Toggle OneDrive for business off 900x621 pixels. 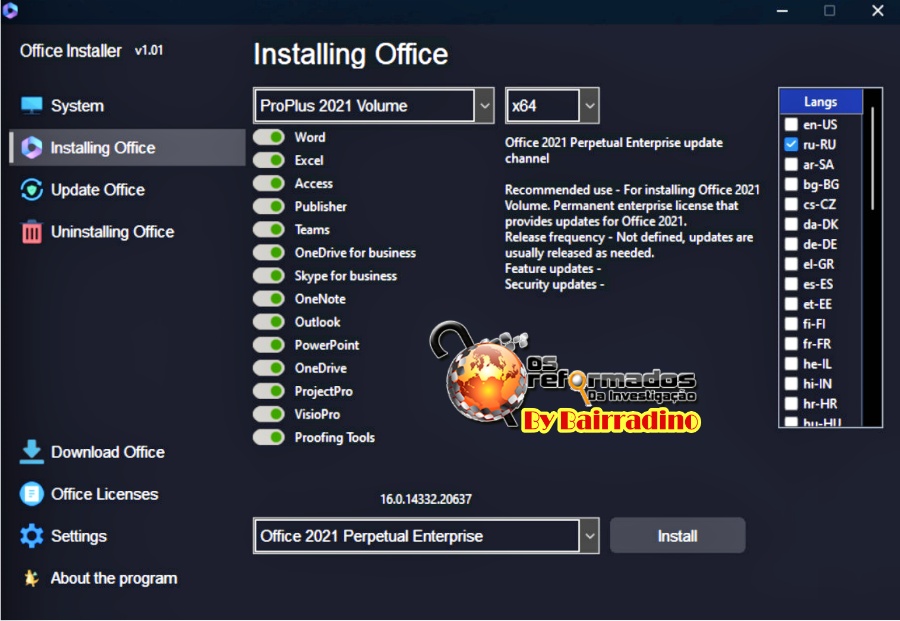pos(269,253)
